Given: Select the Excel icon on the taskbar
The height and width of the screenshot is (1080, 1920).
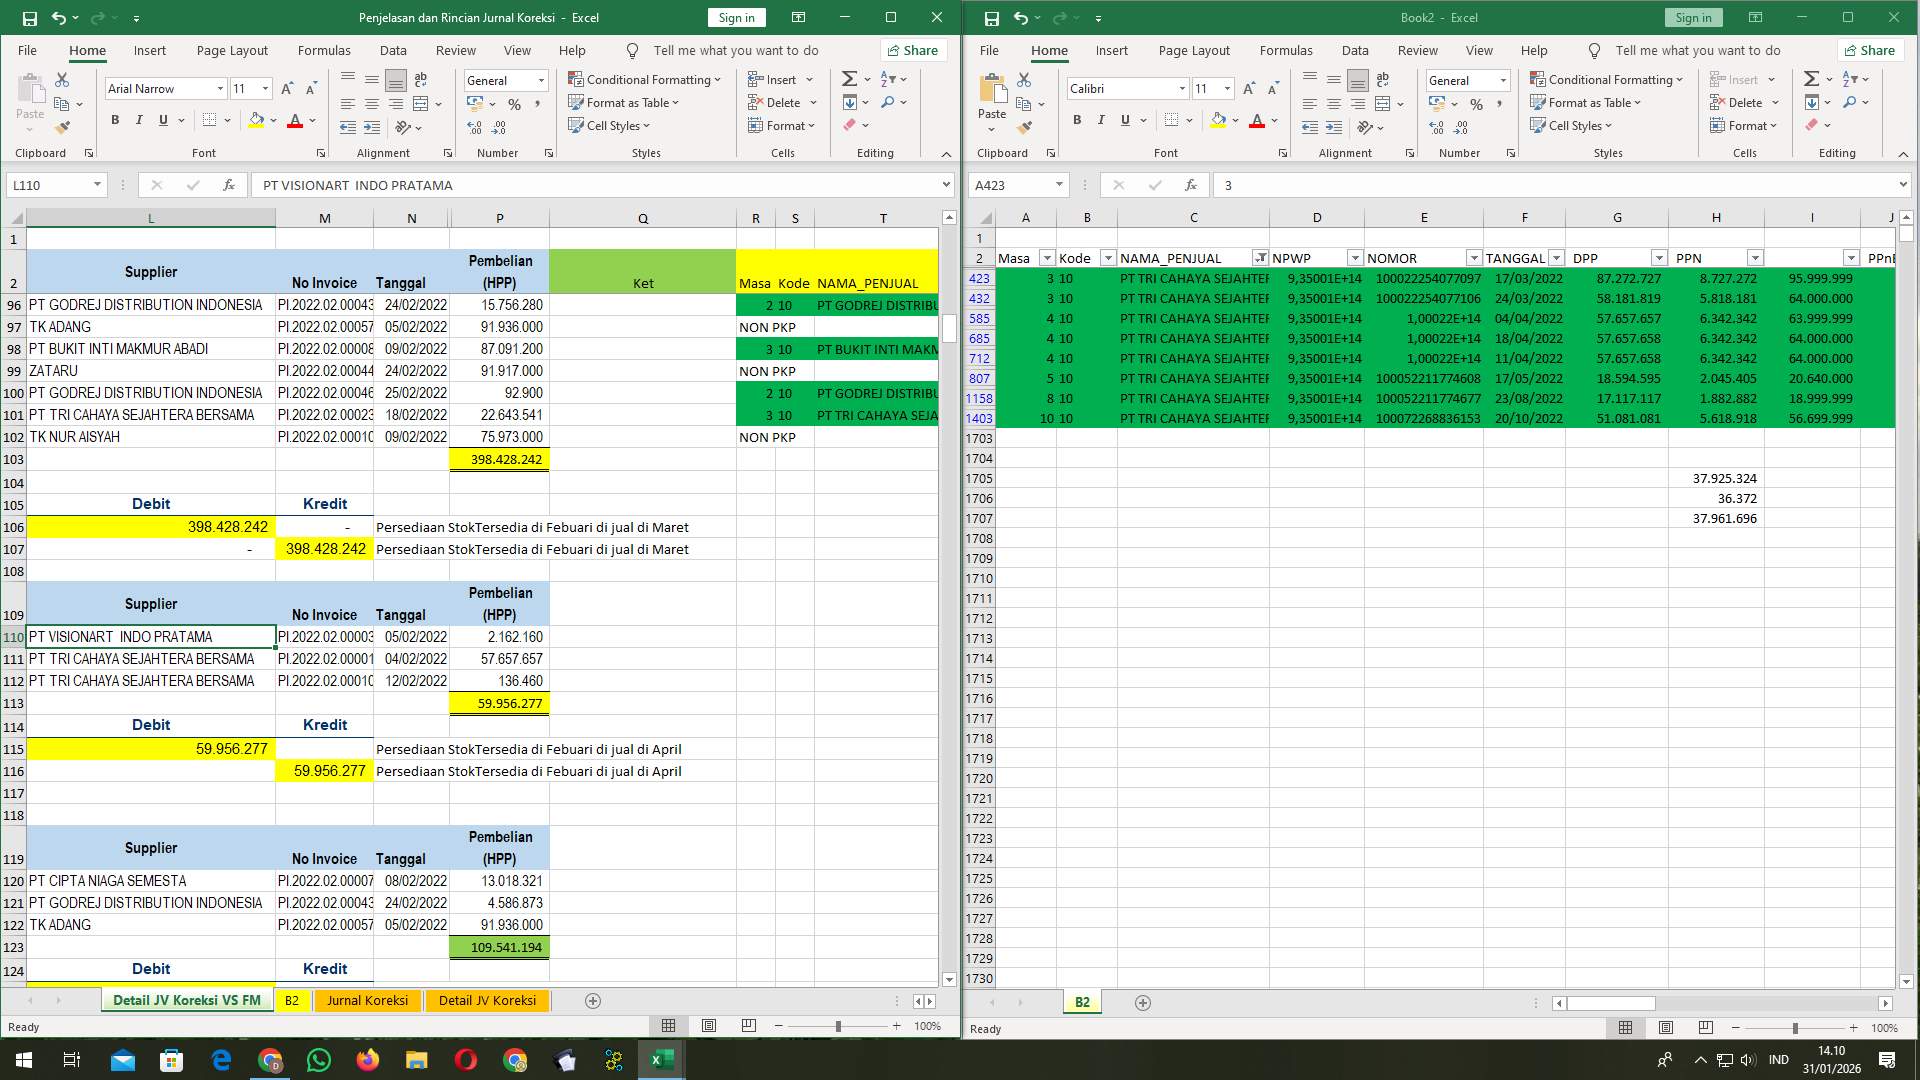Looking at the screenshot, I should click(660, 1060).
